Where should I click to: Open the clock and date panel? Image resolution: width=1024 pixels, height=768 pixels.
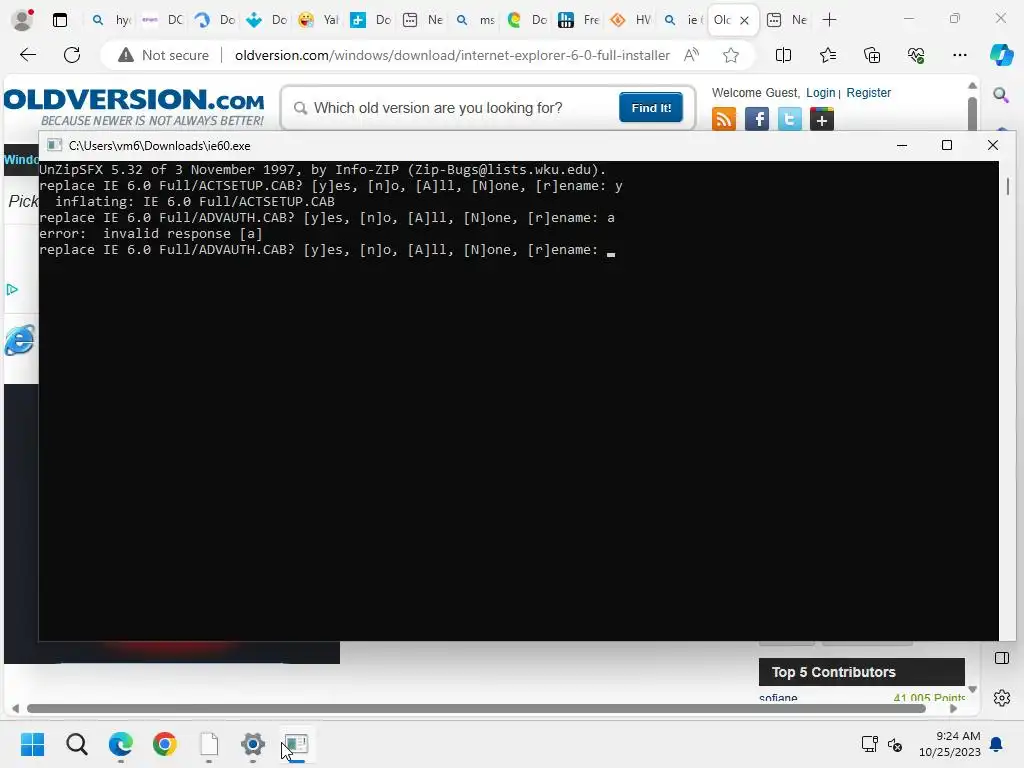950,744
